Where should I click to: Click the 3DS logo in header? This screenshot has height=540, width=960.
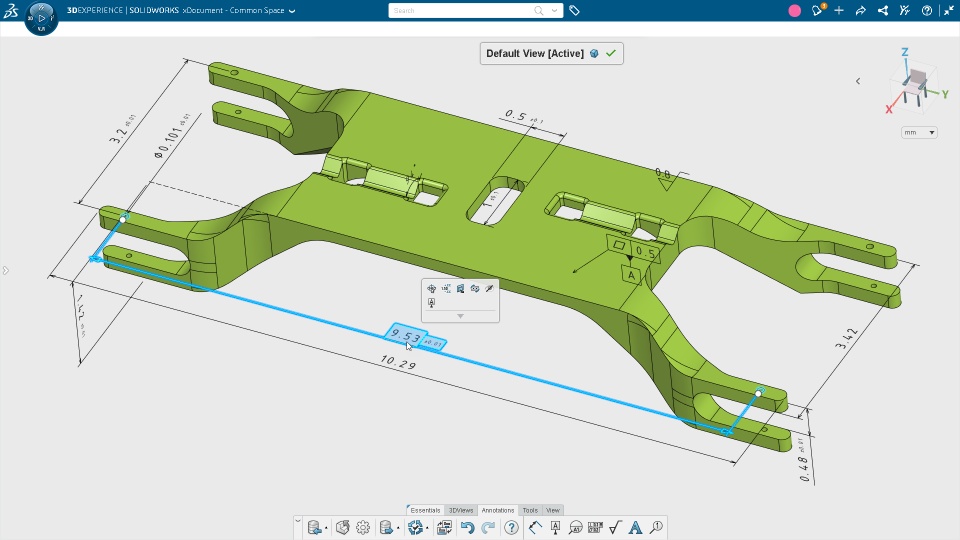10,10
